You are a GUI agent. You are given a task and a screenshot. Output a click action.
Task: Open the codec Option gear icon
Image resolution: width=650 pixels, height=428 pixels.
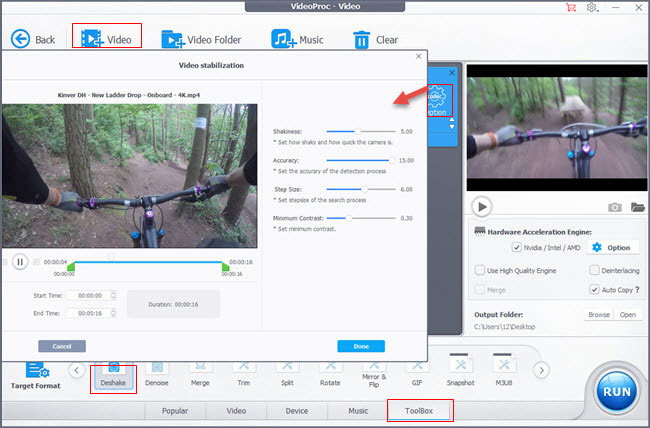point(438,100)
